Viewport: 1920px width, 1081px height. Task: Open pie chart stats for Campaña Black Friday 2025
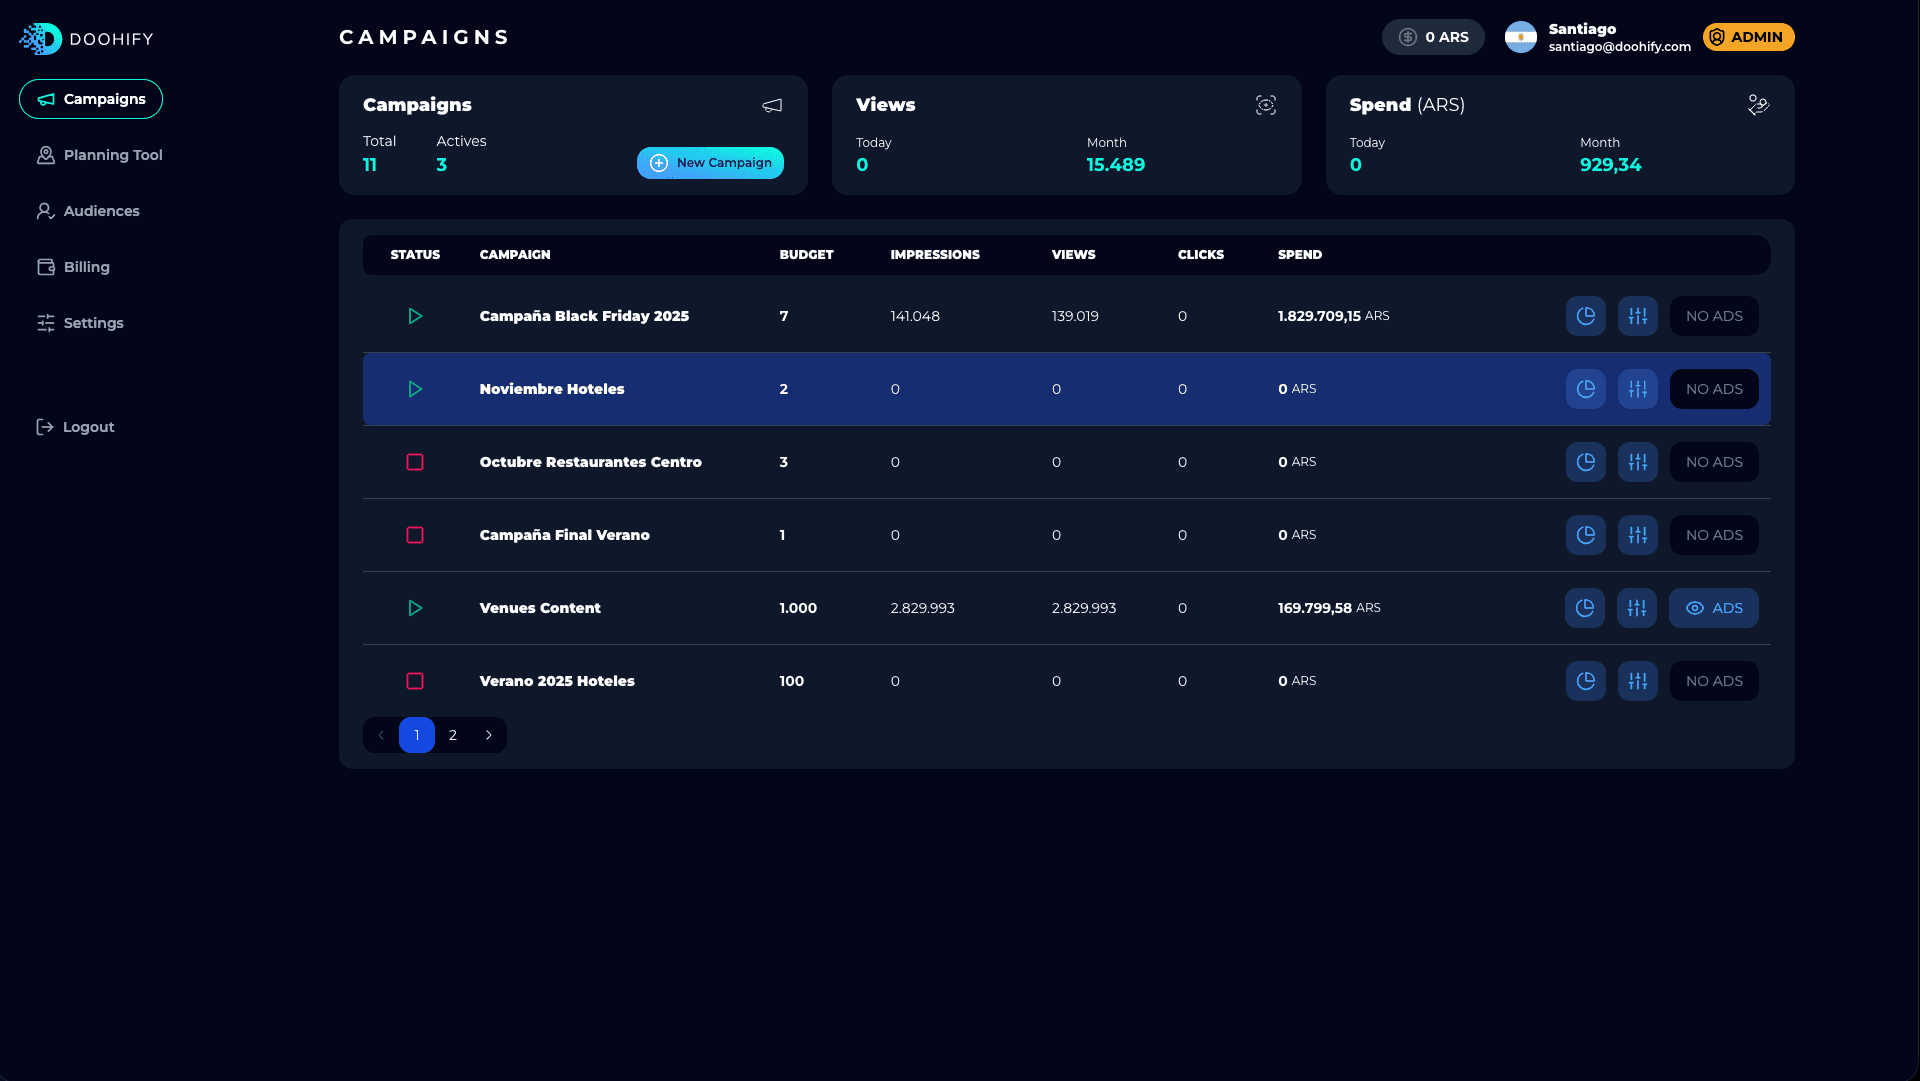1585,316
